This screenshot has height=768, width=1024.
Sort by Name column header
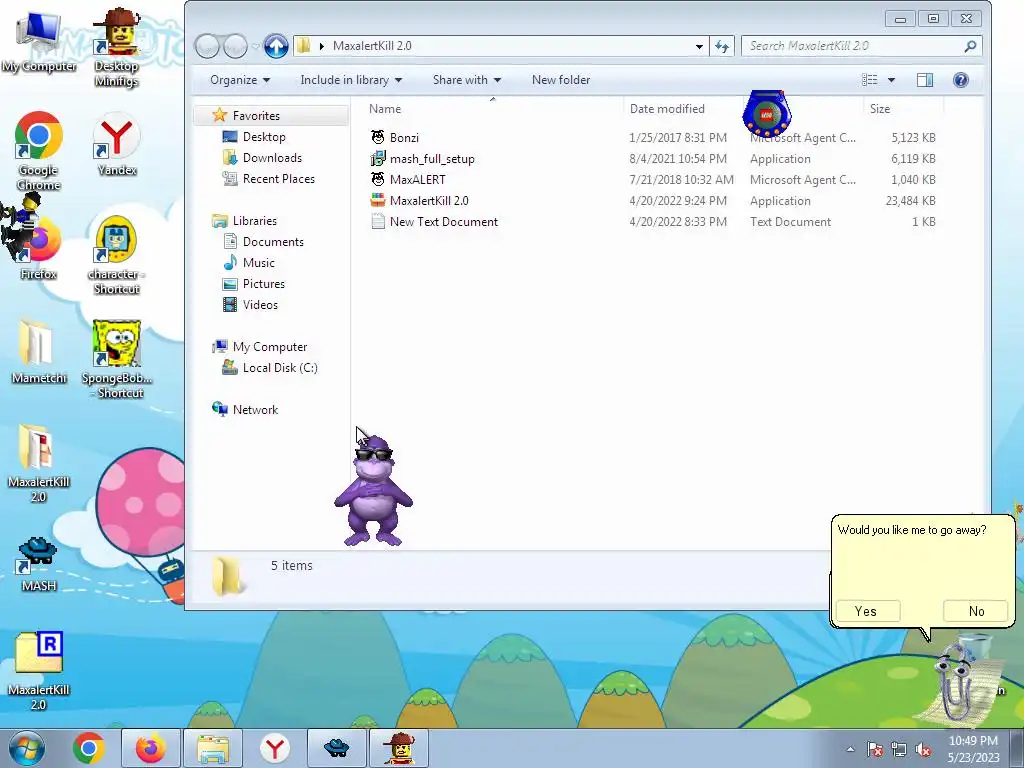[x=385, y=109]
